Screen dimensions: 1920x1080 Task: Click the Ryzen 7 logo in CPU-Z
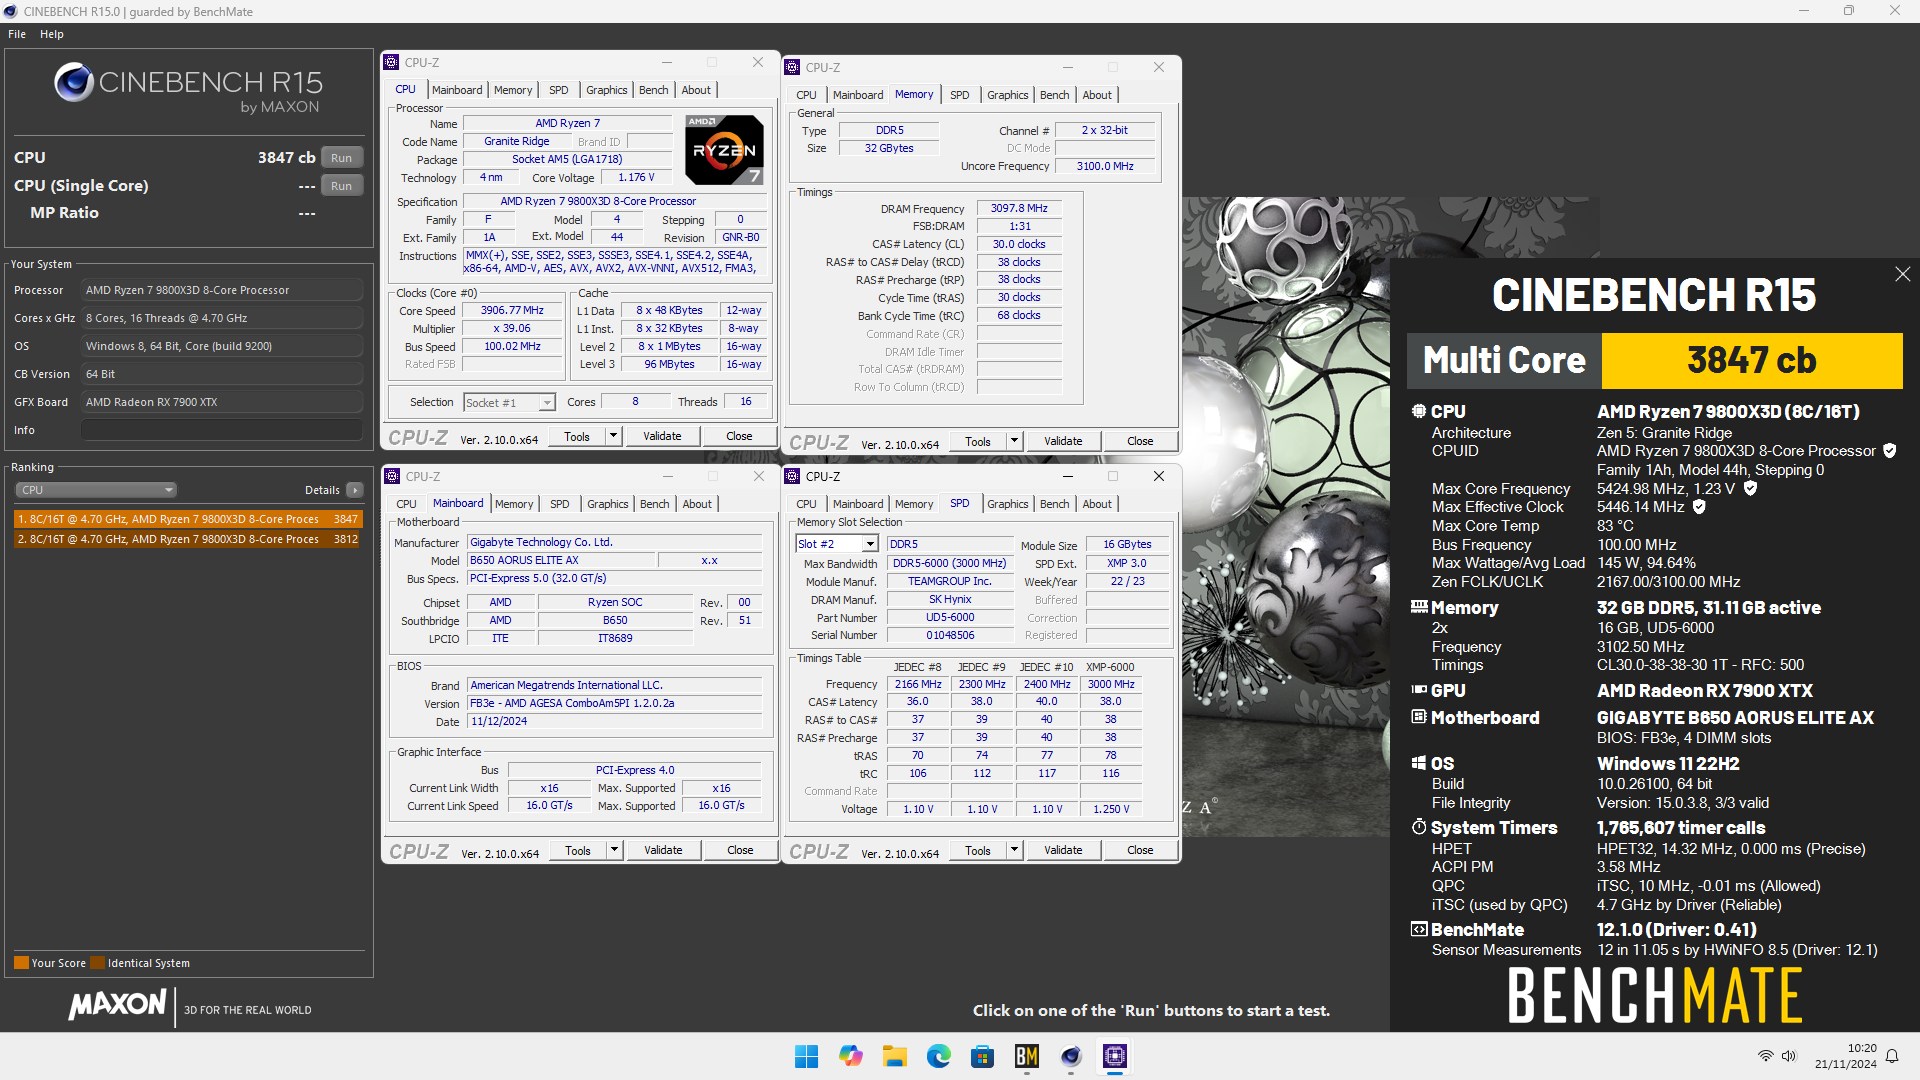[725, 149]
